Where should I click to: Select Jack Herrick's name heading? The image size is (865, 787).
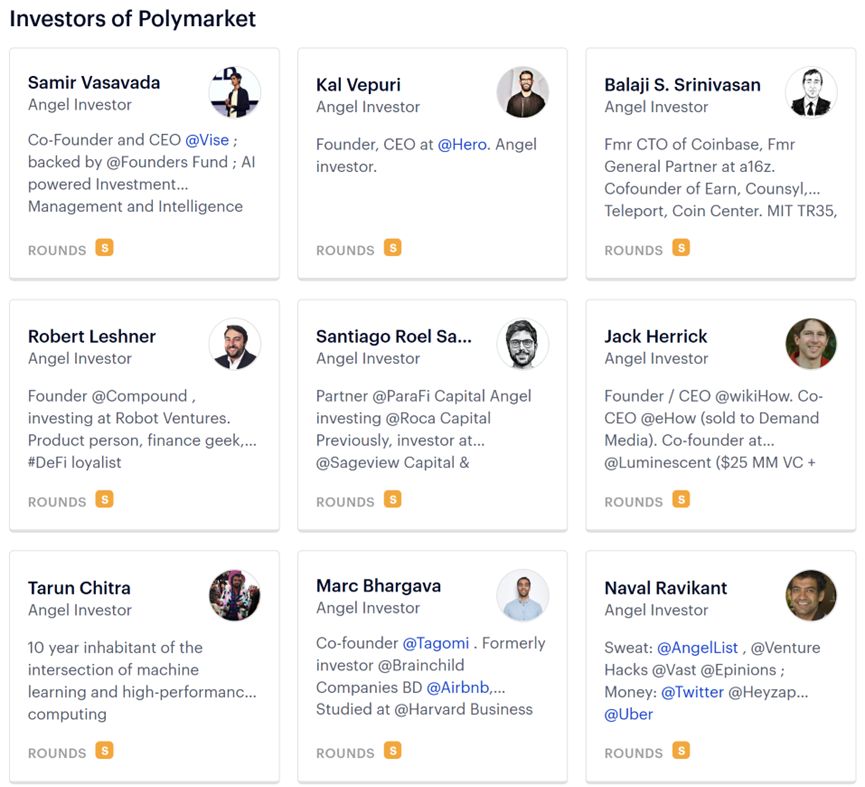(655, 336)
